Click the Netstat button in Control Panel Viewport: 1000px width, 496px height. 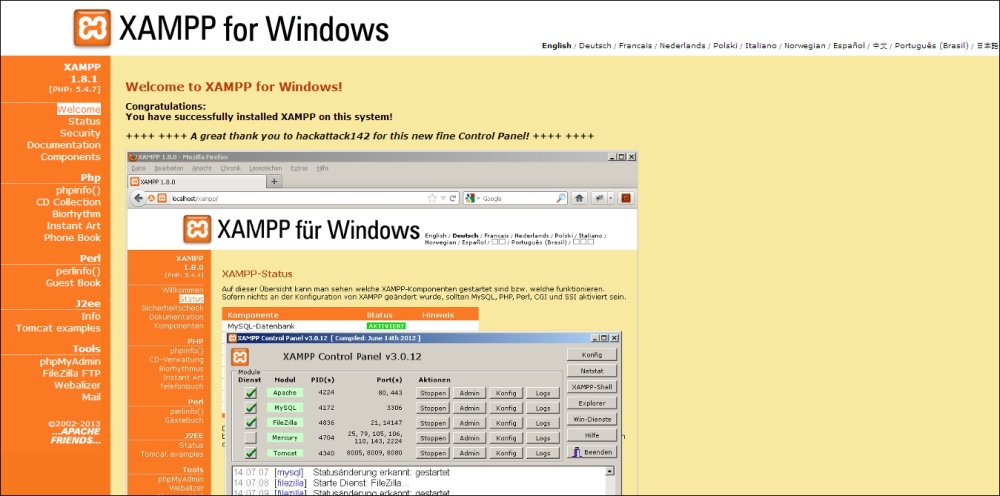(x=591, y=370)
